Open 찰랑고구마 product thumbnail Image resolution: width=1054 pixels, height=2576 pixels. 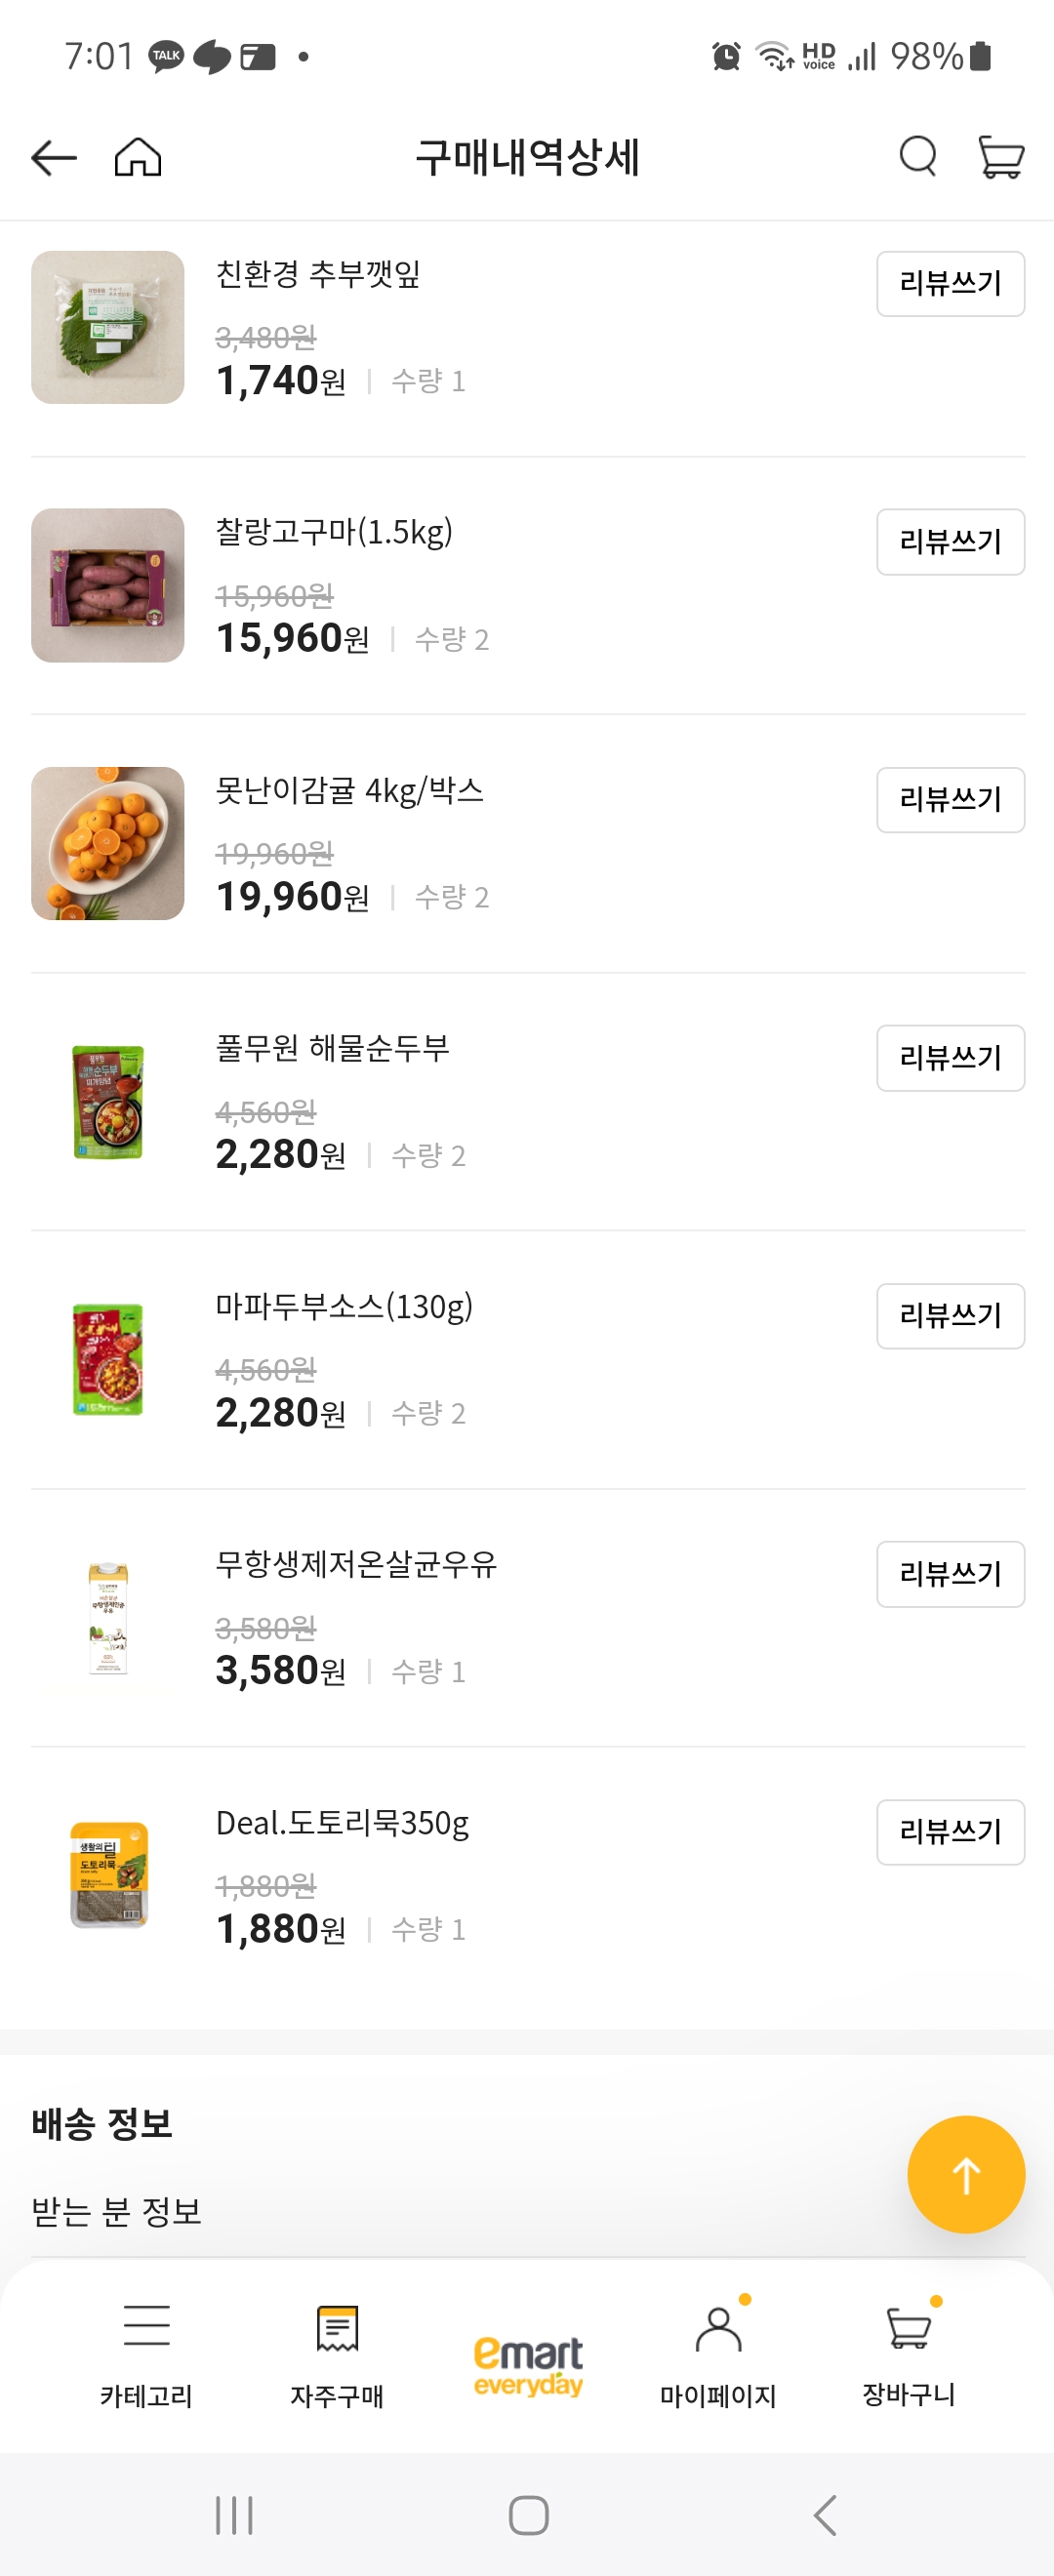[x=108, y=585]
